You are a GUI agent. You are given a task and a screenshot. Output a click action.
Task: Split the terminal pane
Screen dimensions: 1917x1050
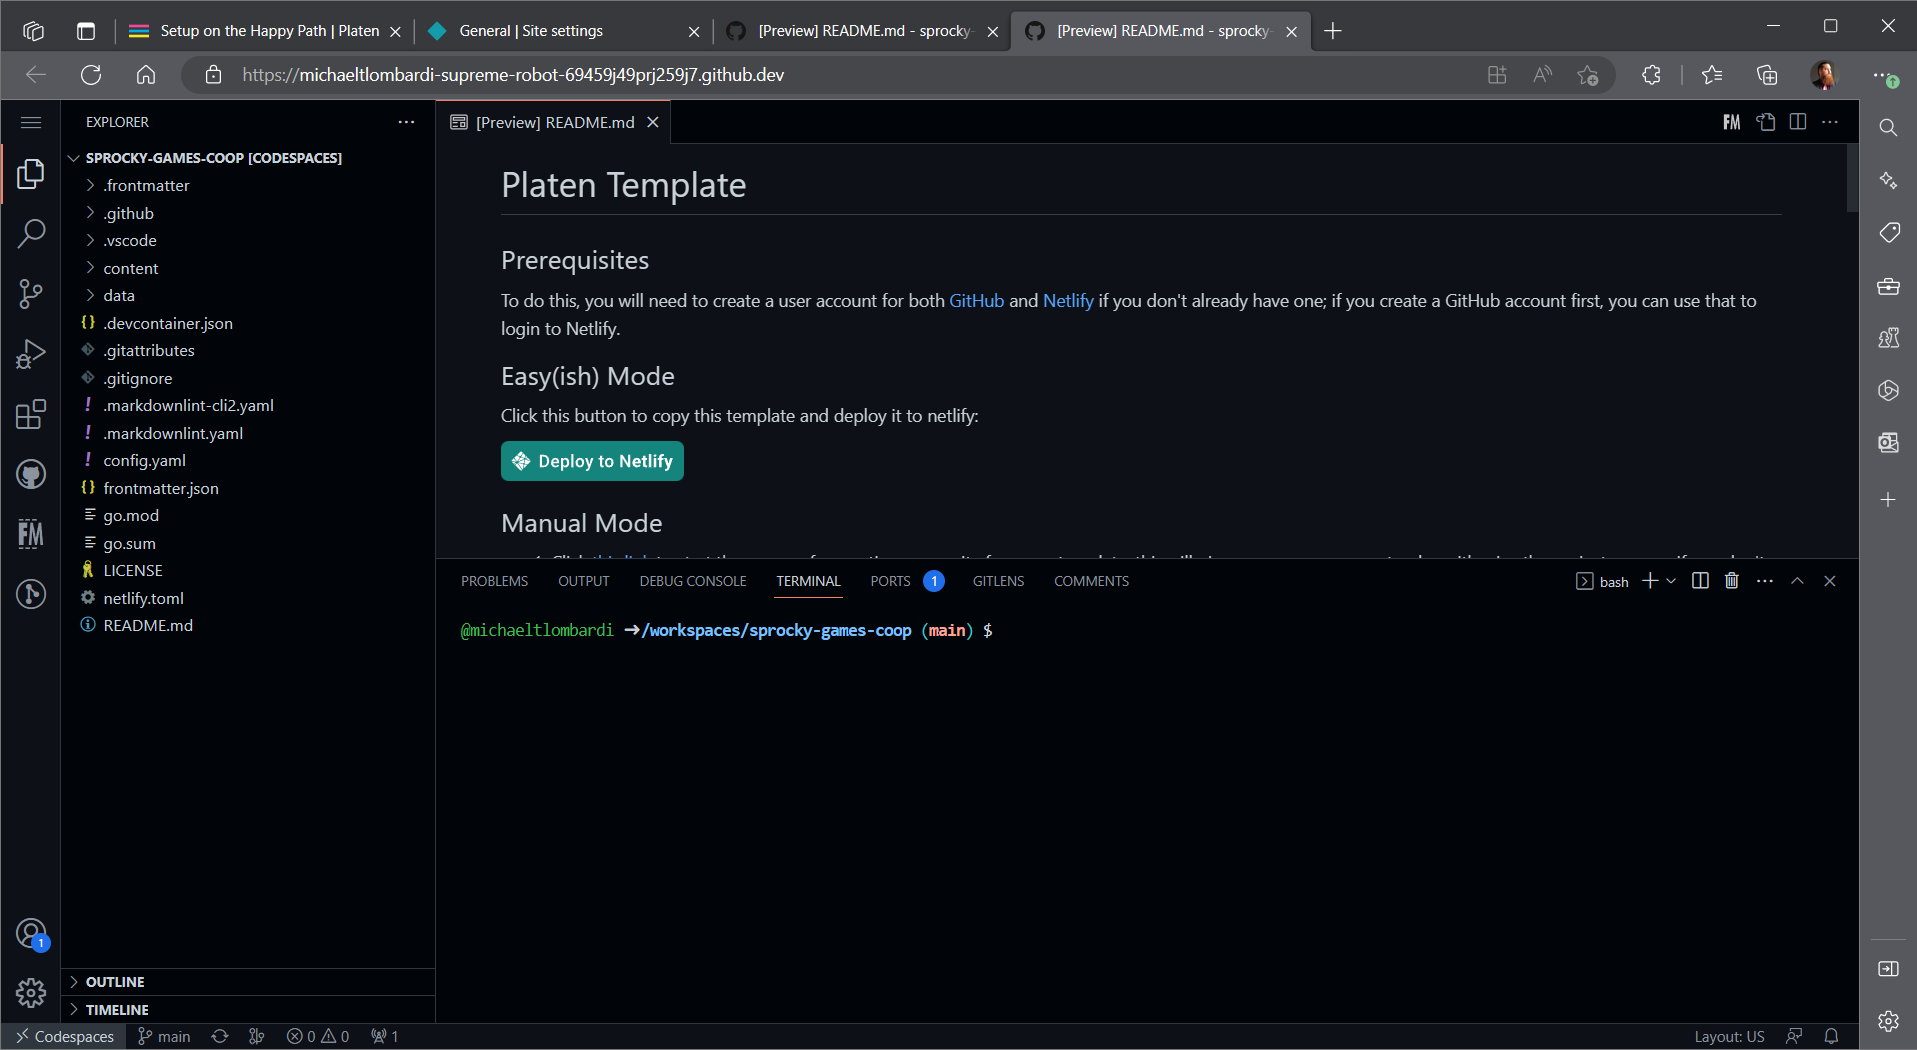pos(1700,581)
